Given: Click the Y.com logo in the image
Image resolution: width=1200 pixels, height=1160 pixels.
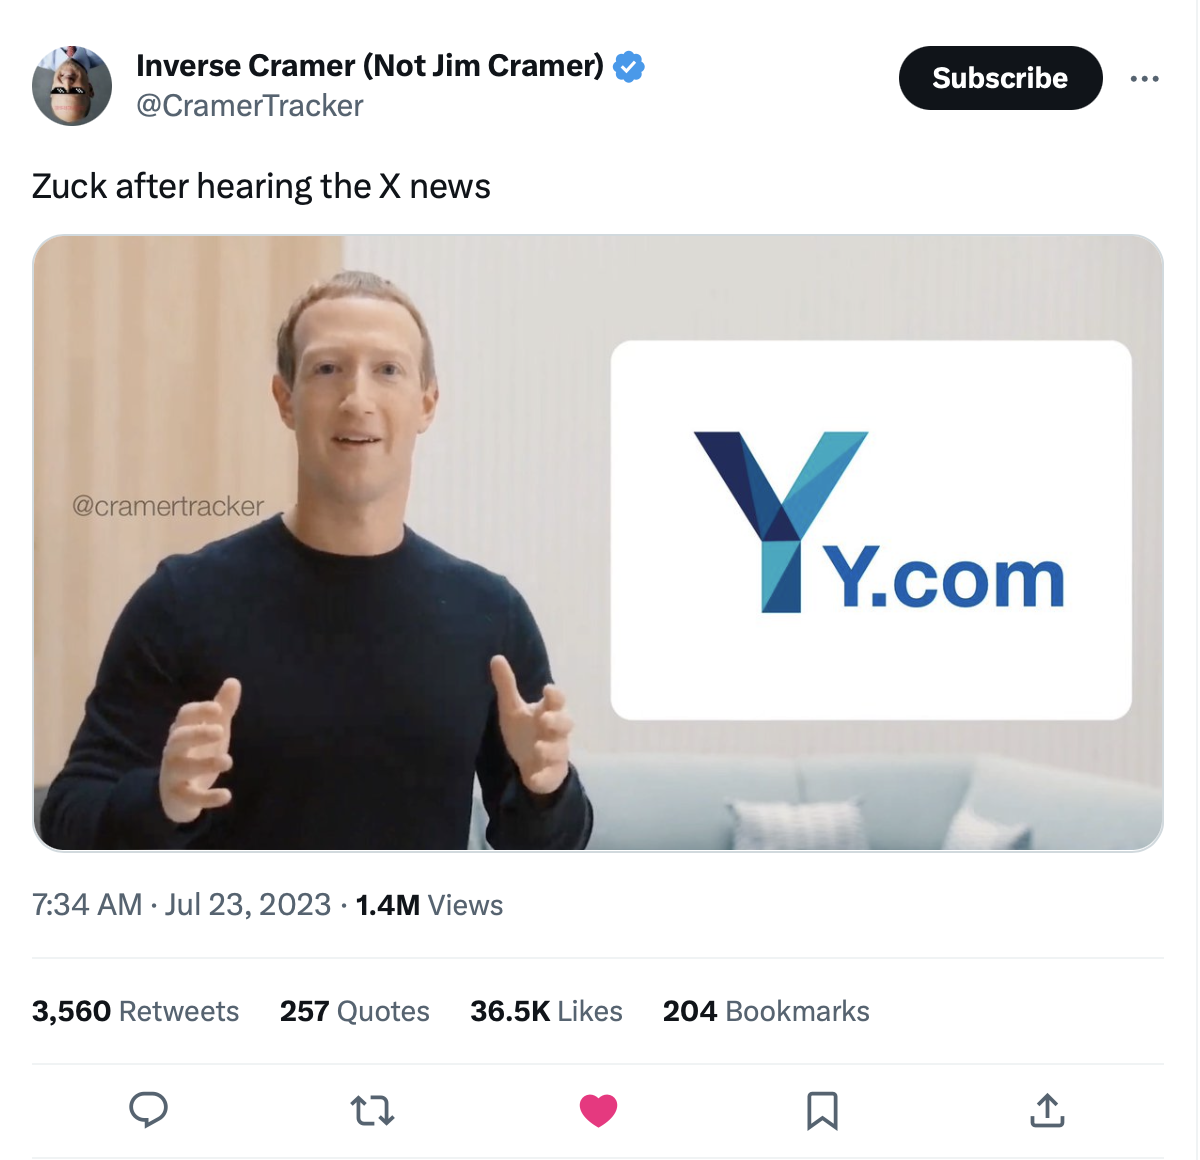Looking at the screenshot, I should [879, 522].
